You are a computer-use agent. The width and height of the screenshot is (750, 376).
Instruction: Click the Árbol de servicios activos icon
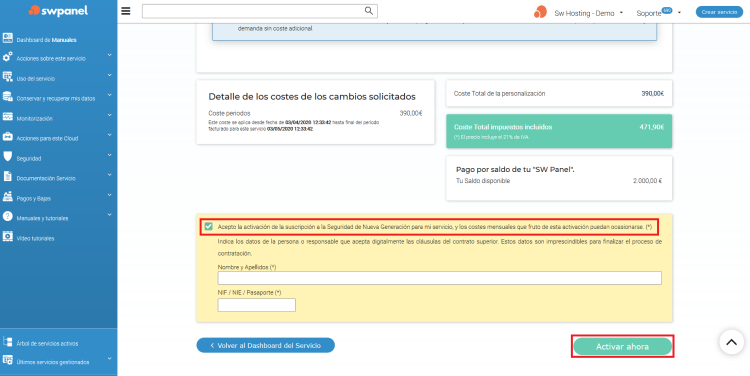(x=7, y=342)
